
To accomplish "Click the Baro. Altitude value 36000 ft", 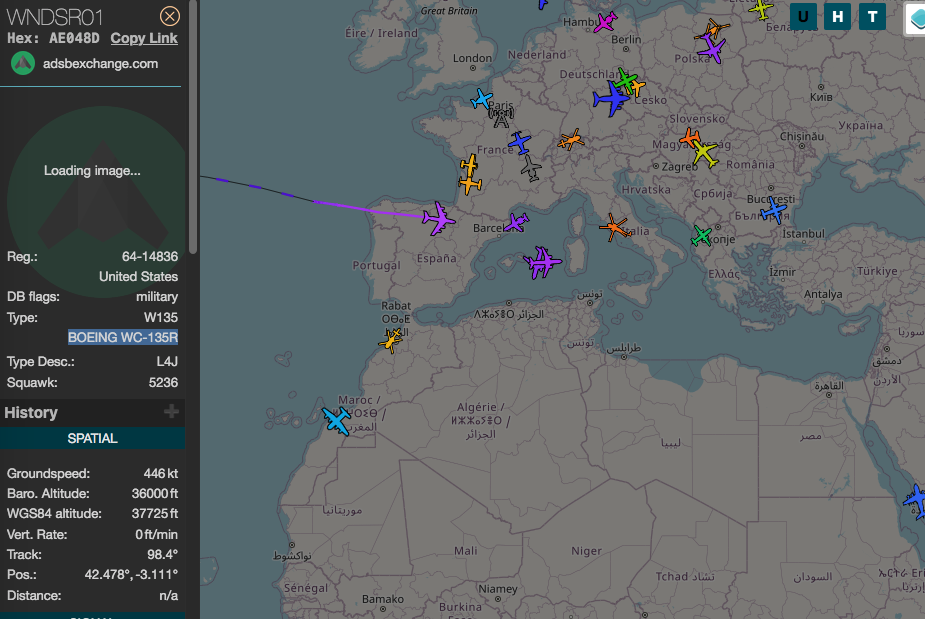I will 155,493.
